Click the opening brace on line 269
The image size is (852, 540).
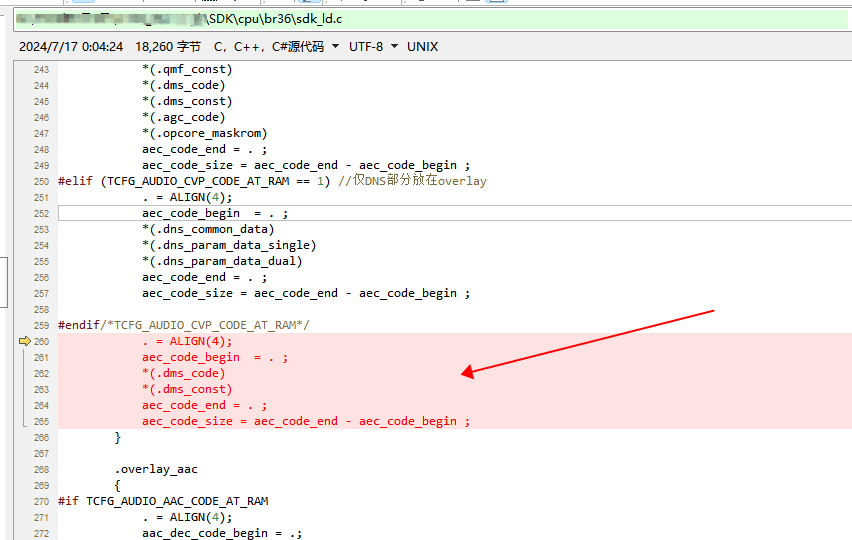coord(117,485)
